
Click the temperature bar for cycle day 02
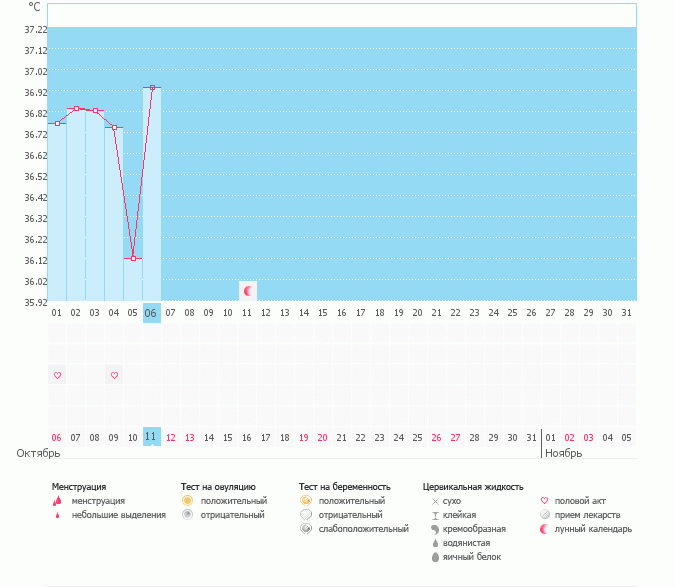(x=76, y=204)
